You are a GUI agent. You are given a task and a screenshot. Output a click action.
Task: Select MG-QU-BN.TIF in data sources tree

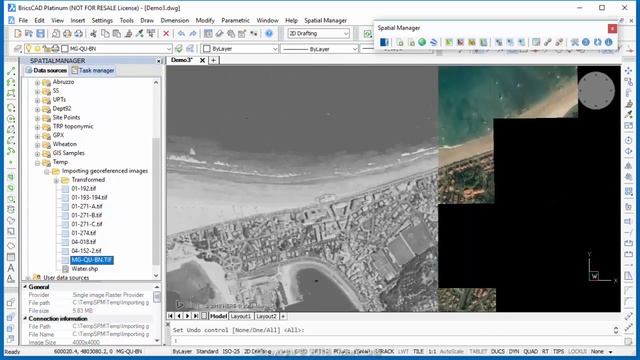pos(92,260)
